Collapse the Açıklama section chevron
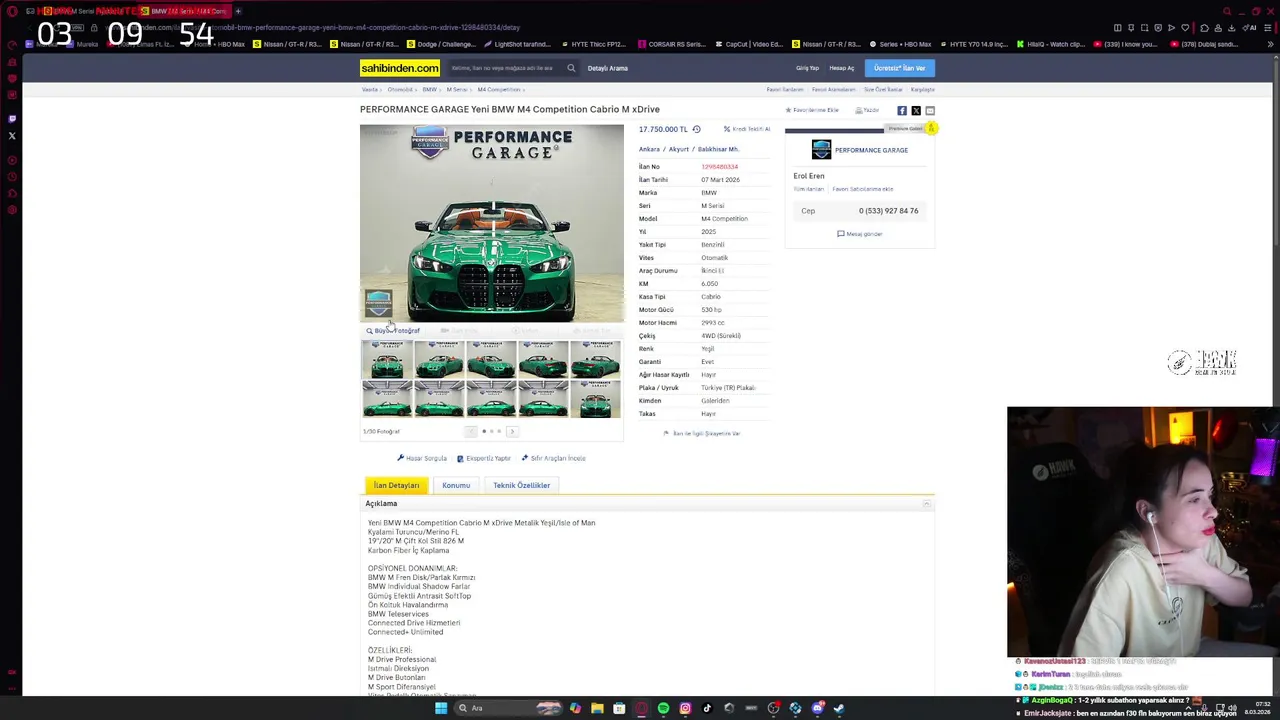 (926, 504)
